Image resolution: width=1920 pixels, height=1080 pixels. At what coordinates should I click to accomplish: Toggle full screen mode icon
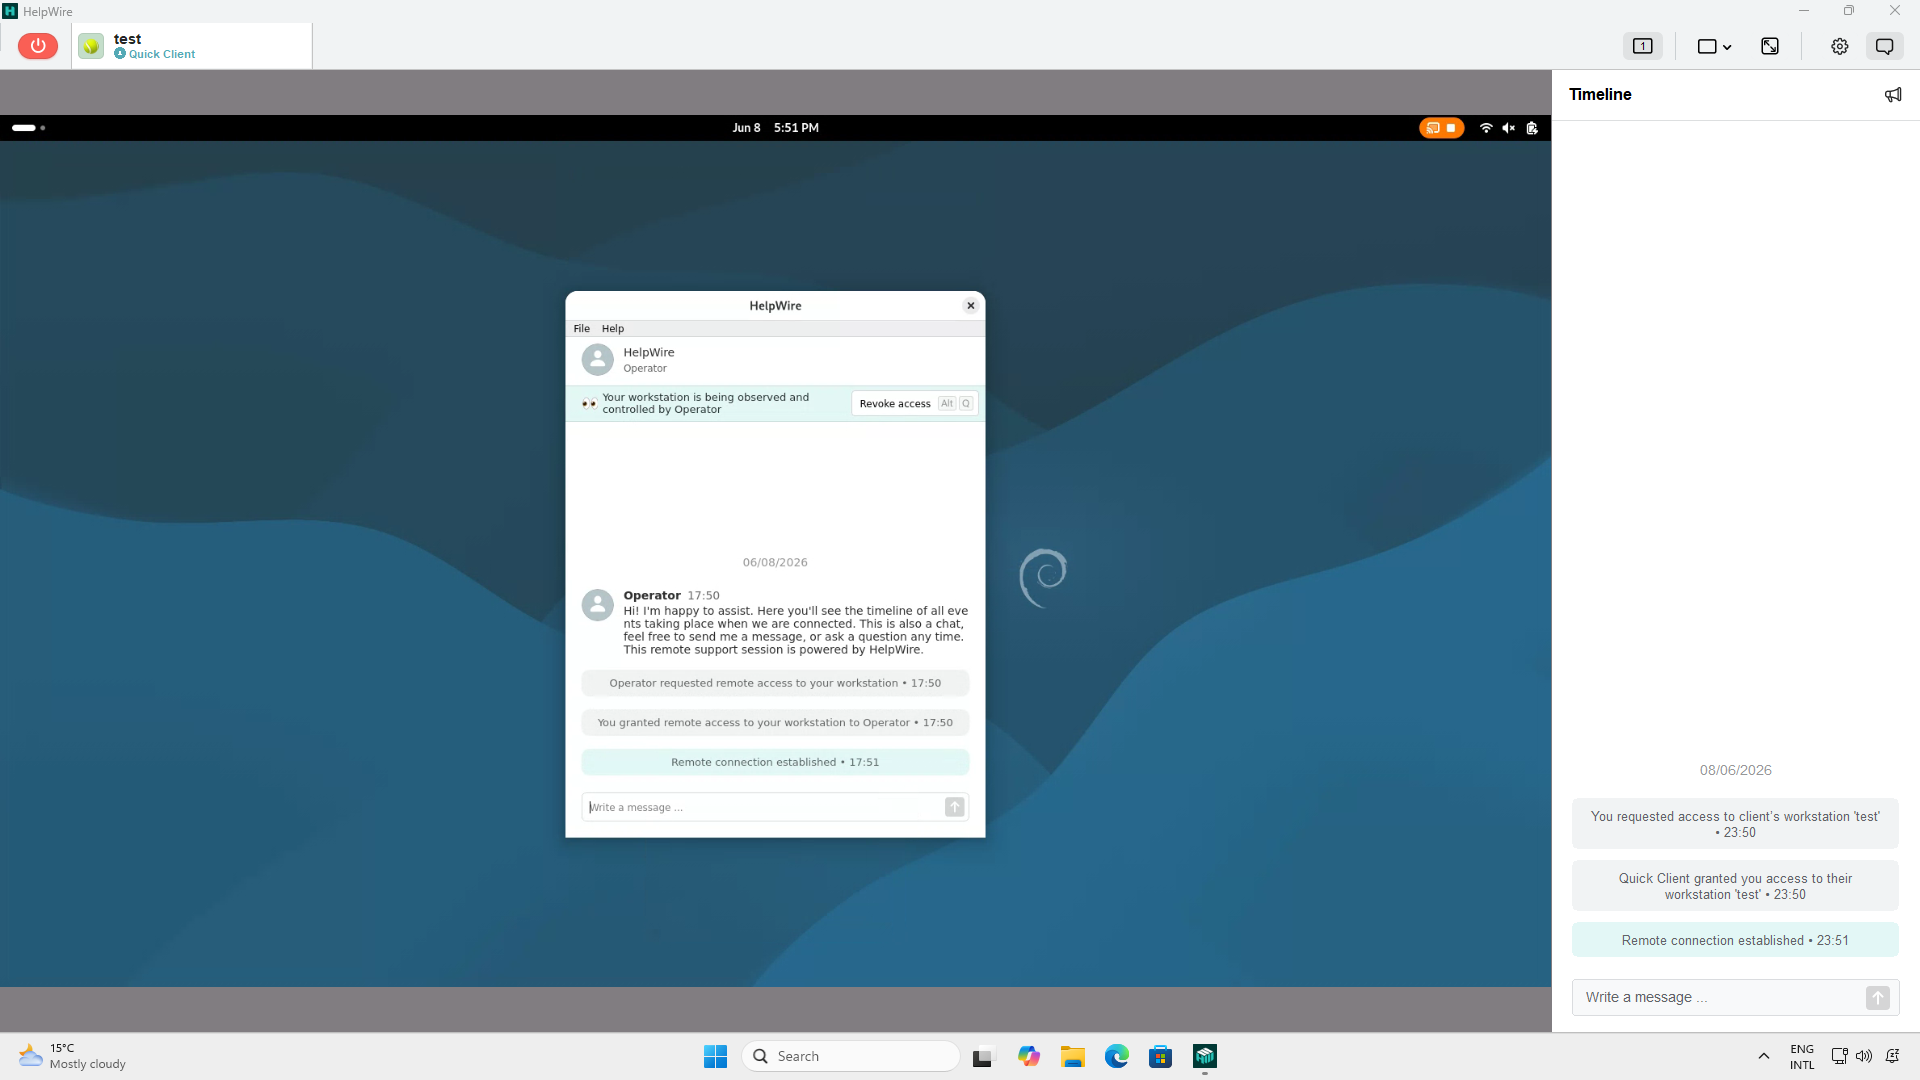[1770, 46]
